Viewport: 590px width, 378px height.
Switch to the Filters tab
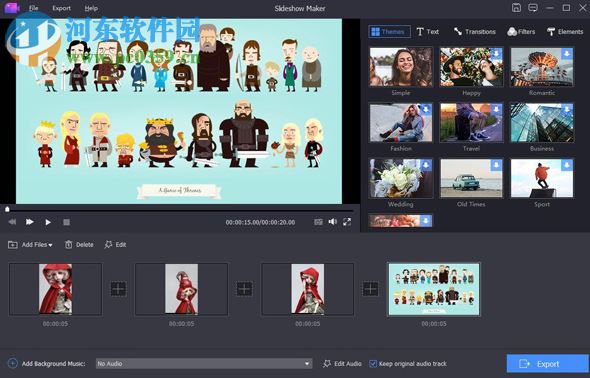(x=521, y=32)
